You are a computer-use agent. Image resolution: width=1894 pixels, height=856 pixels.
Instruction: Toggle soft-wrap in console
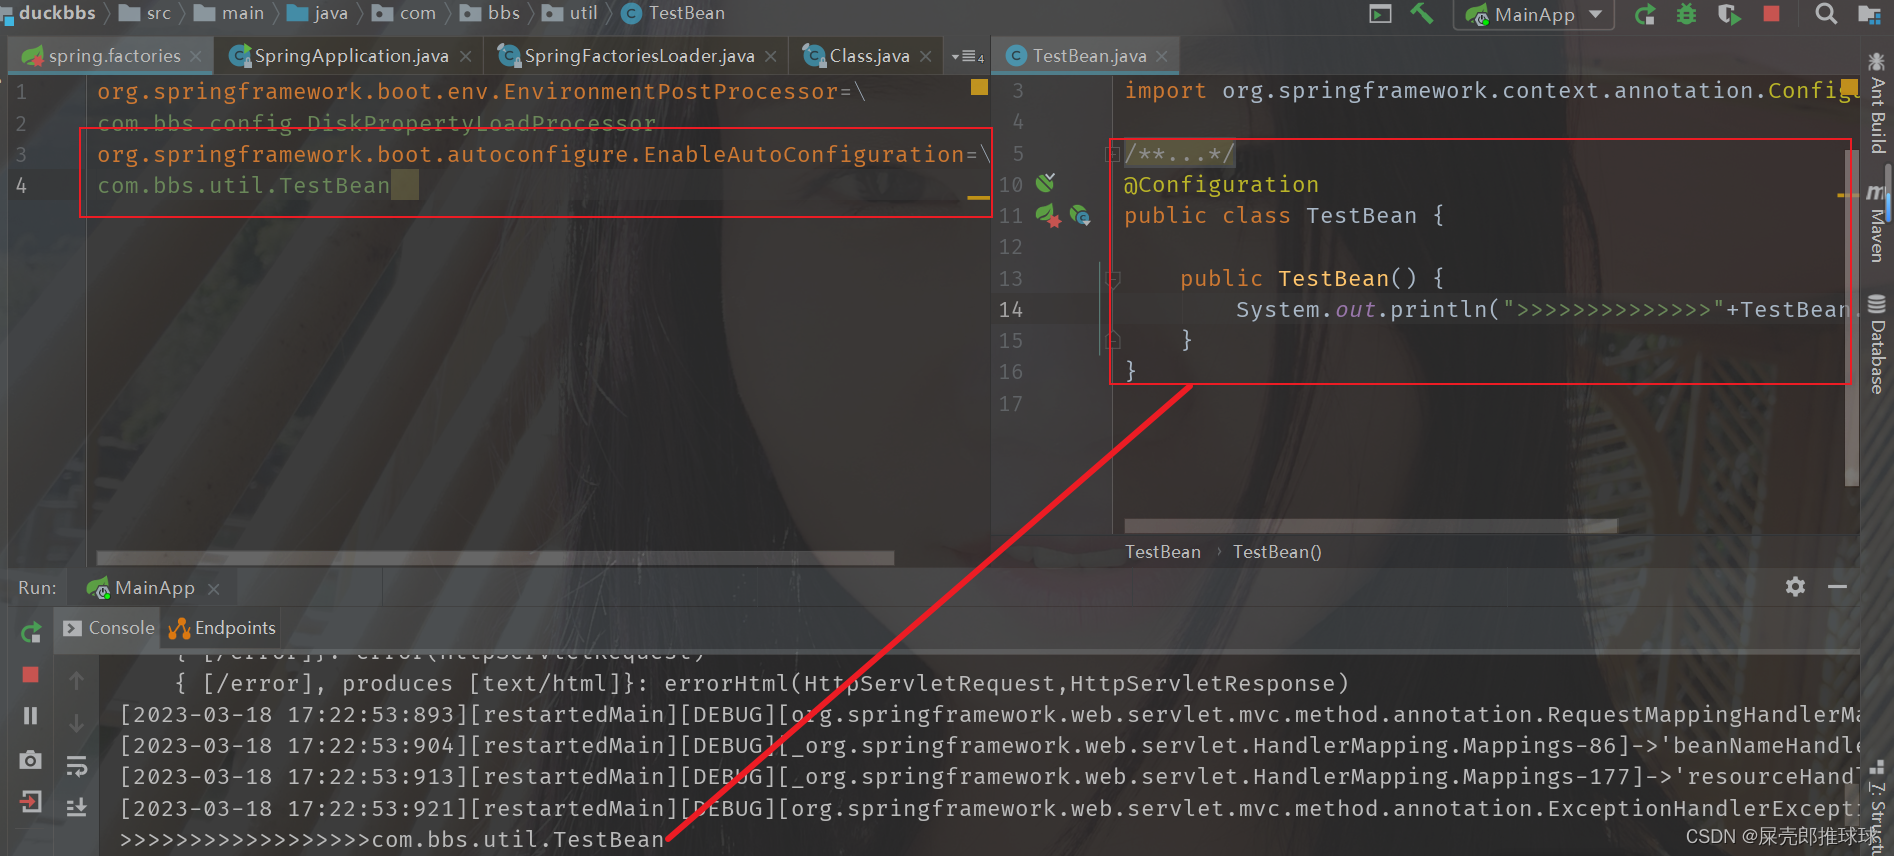[77, 766]
